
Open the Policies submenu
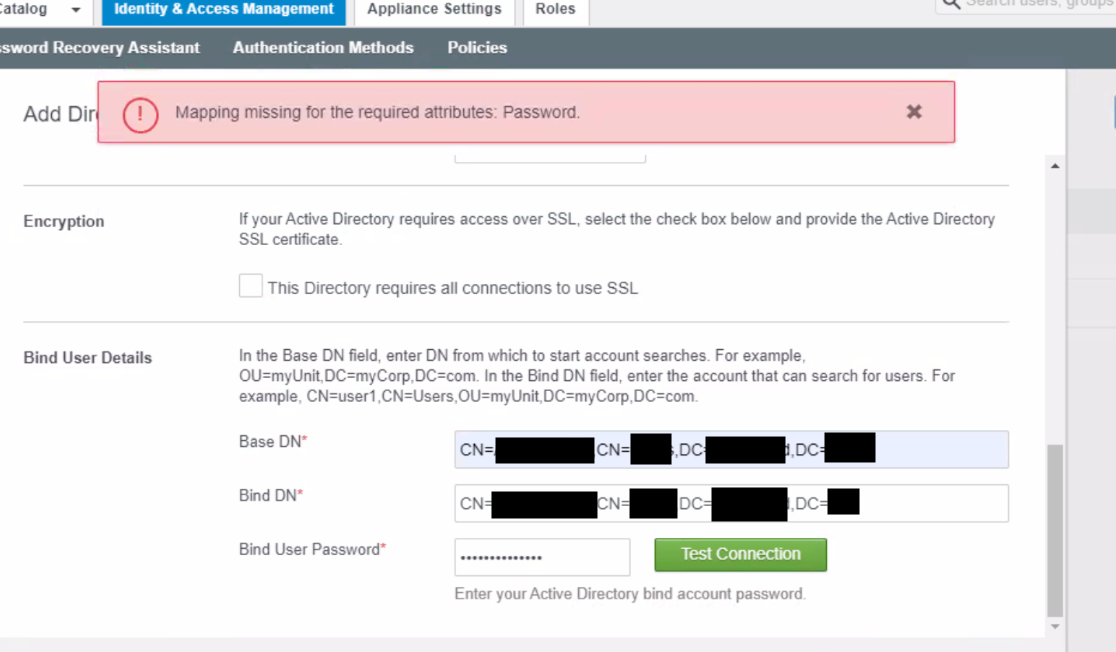coord(477,48)
